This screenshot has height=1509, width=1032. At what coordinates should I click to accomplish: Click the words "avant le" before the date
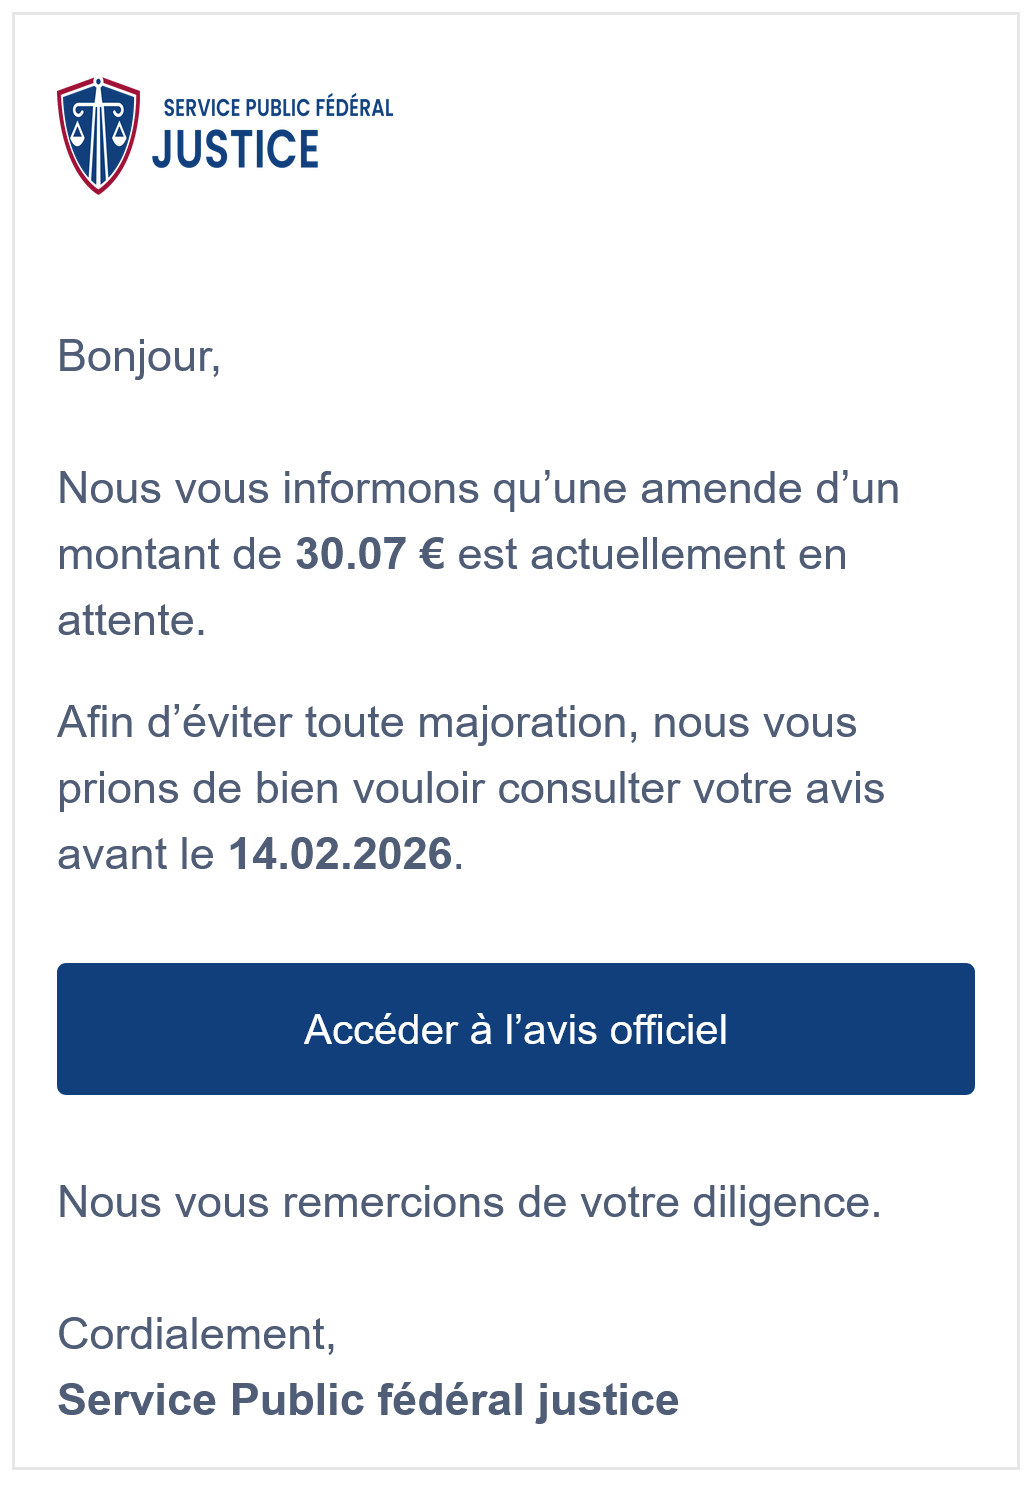coord(136,854)
